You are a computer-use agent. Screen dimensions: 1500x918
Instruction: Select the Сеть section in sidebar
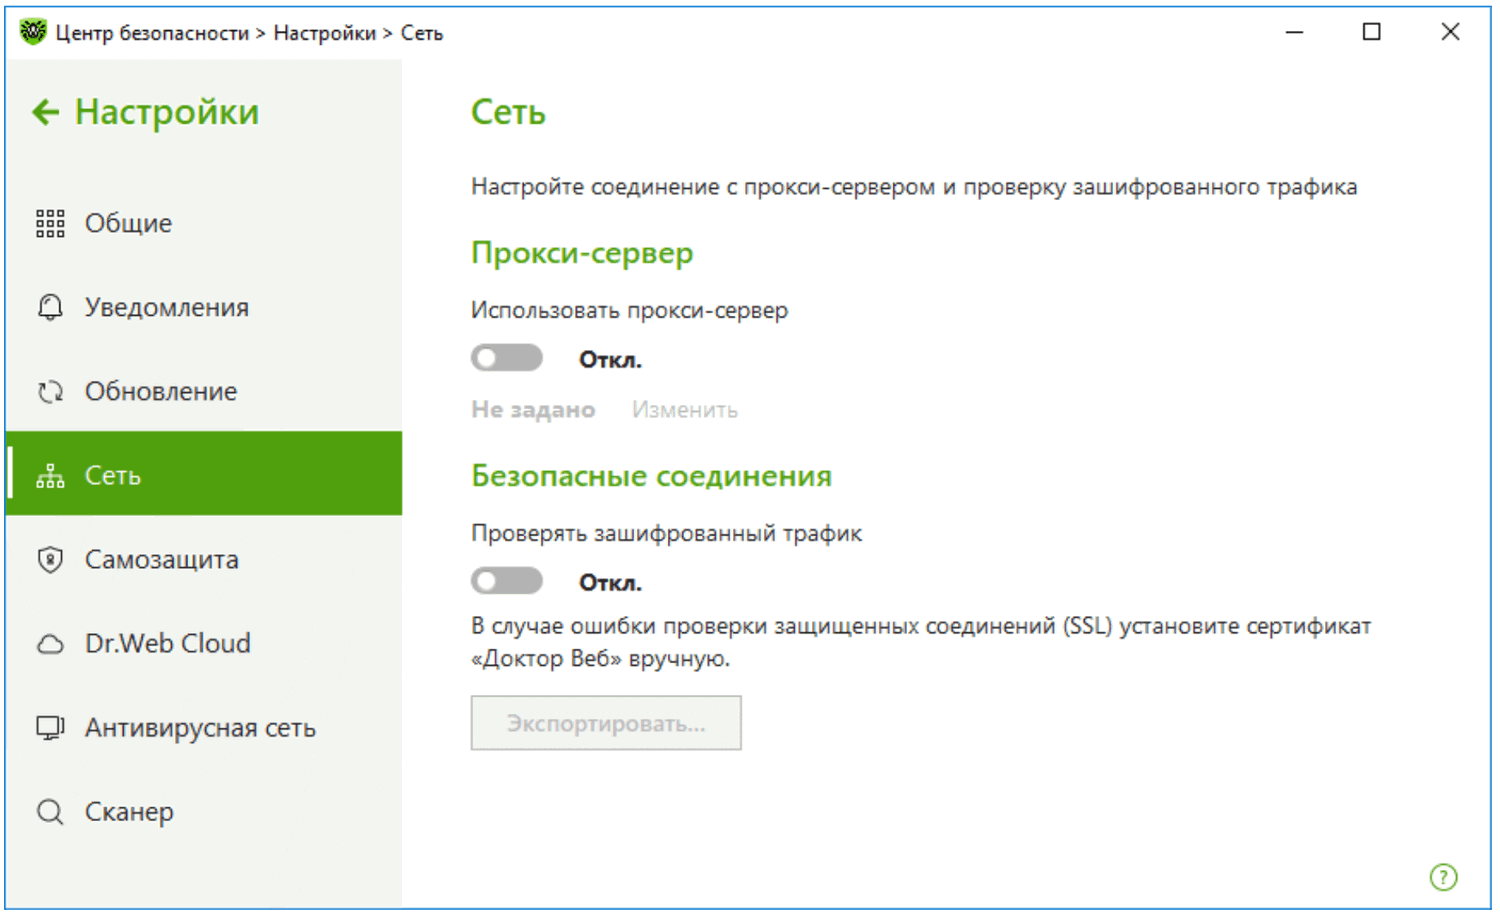point(204,474)
